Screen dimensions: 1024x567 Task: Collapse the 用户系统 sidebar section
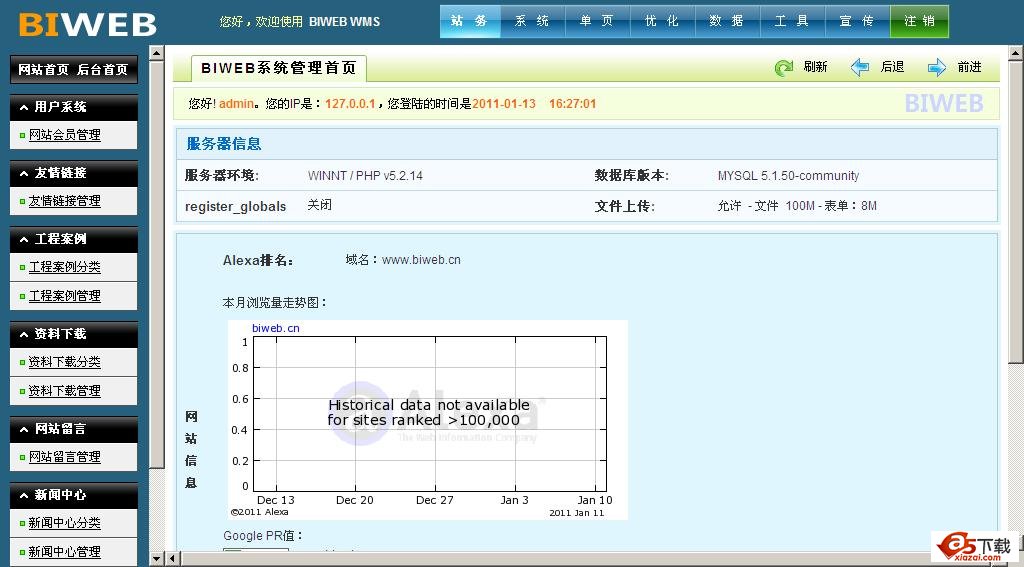[x=73, y=107]
